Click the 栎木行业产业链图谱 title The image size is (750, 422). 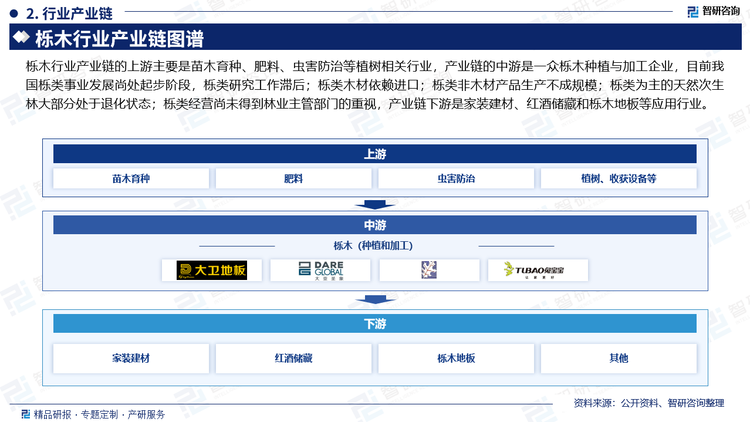pos(120,39)
